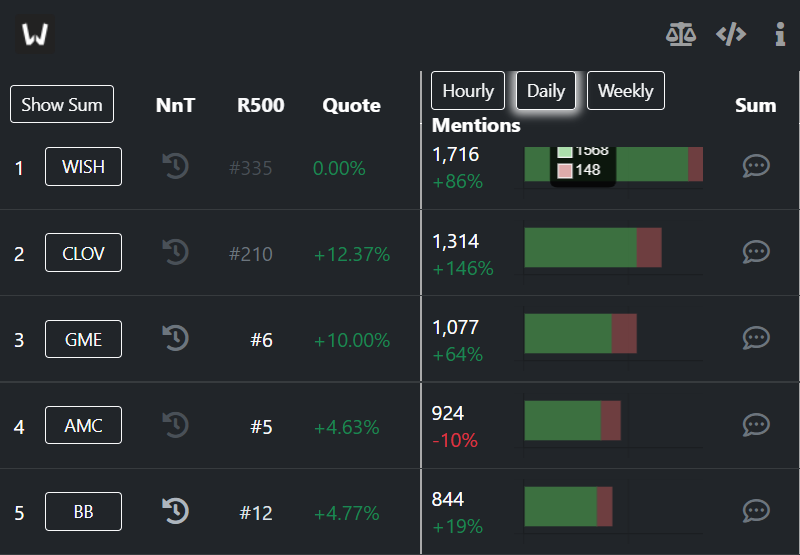800x555 pixels.
Task: Click the +4.77% quote value
Action: 346,513
